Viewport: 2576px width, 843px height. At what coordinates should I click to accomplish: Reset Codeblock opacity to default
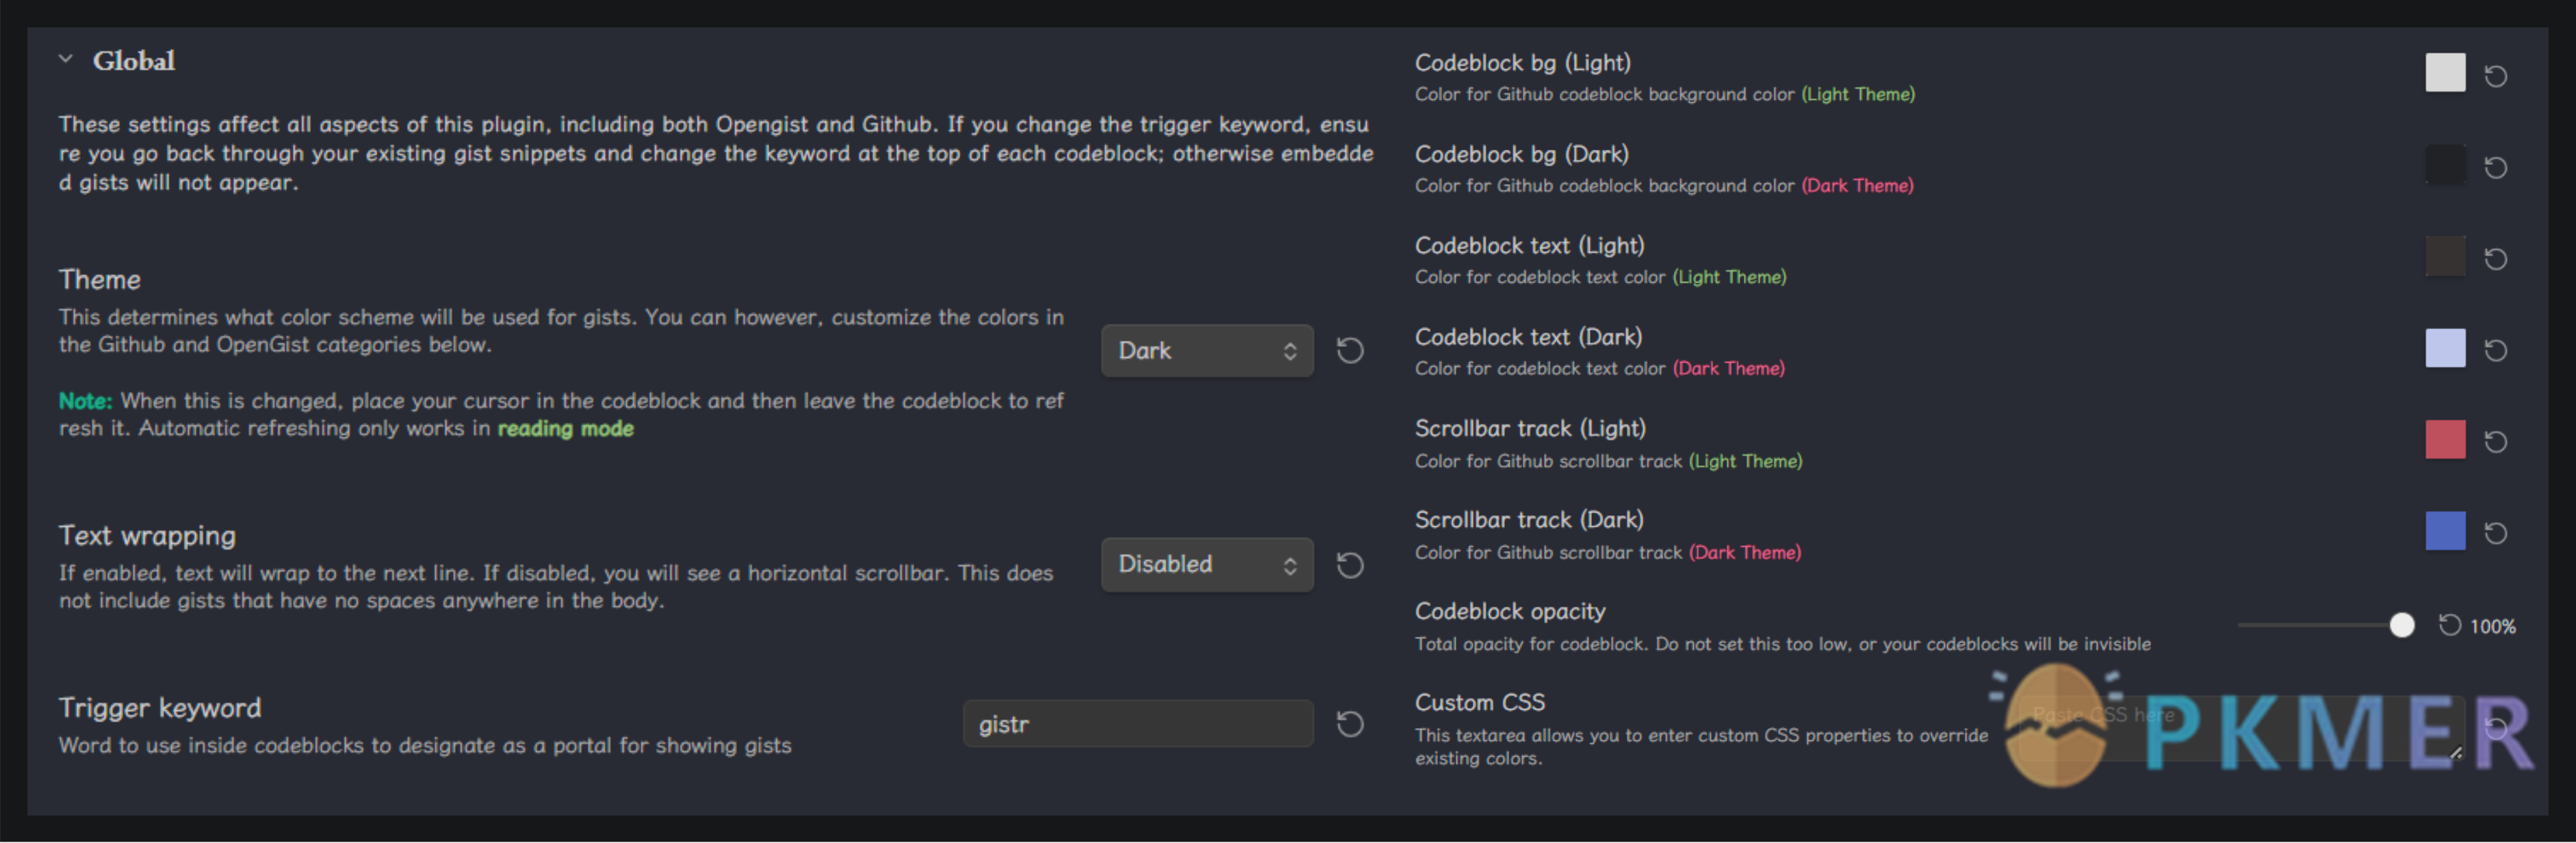click(x=2449, y=625)
